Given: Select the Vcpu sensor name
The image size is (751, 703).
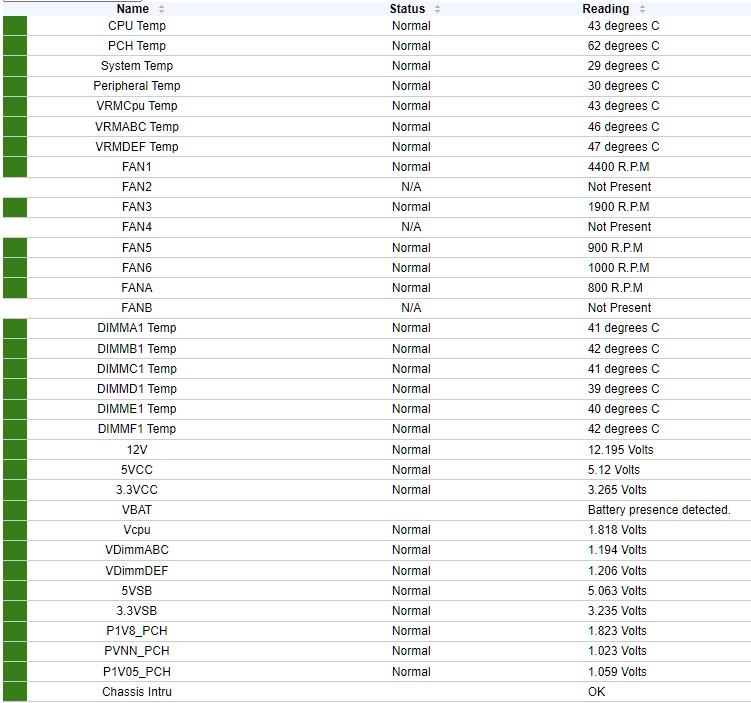Looking at the screenshot, I should coord(137,530).
